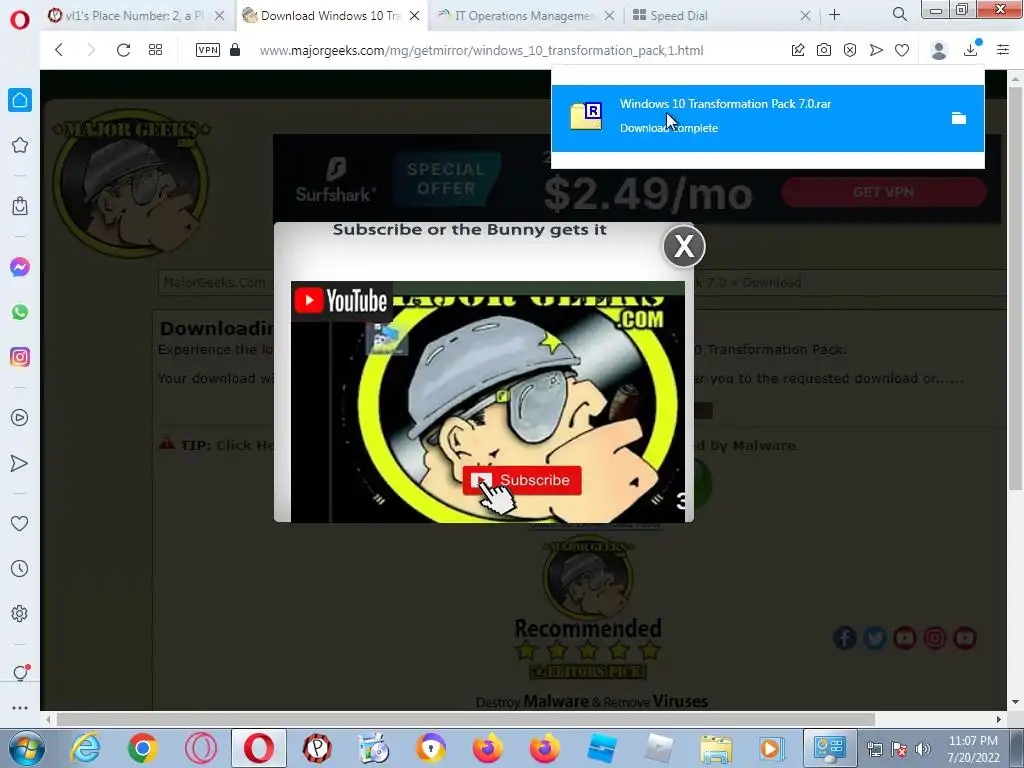1024x768 pixels.
Task: Open the sidebar Player icon
Action: [x=20, y=418]
